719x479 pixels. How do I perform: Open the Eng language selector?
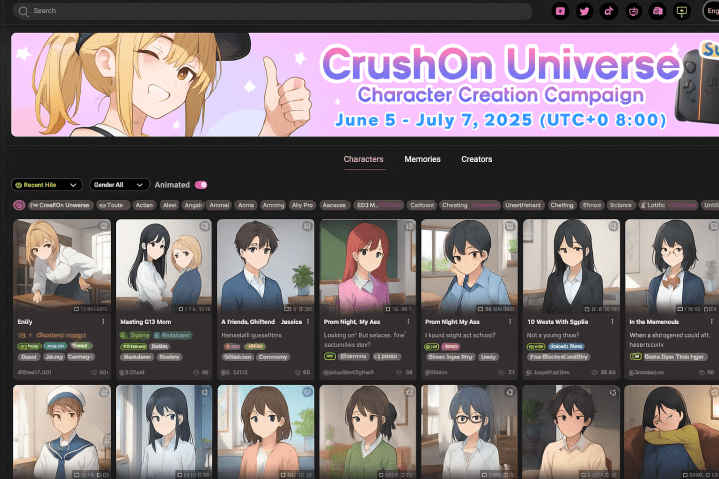(x=711, y=11)
